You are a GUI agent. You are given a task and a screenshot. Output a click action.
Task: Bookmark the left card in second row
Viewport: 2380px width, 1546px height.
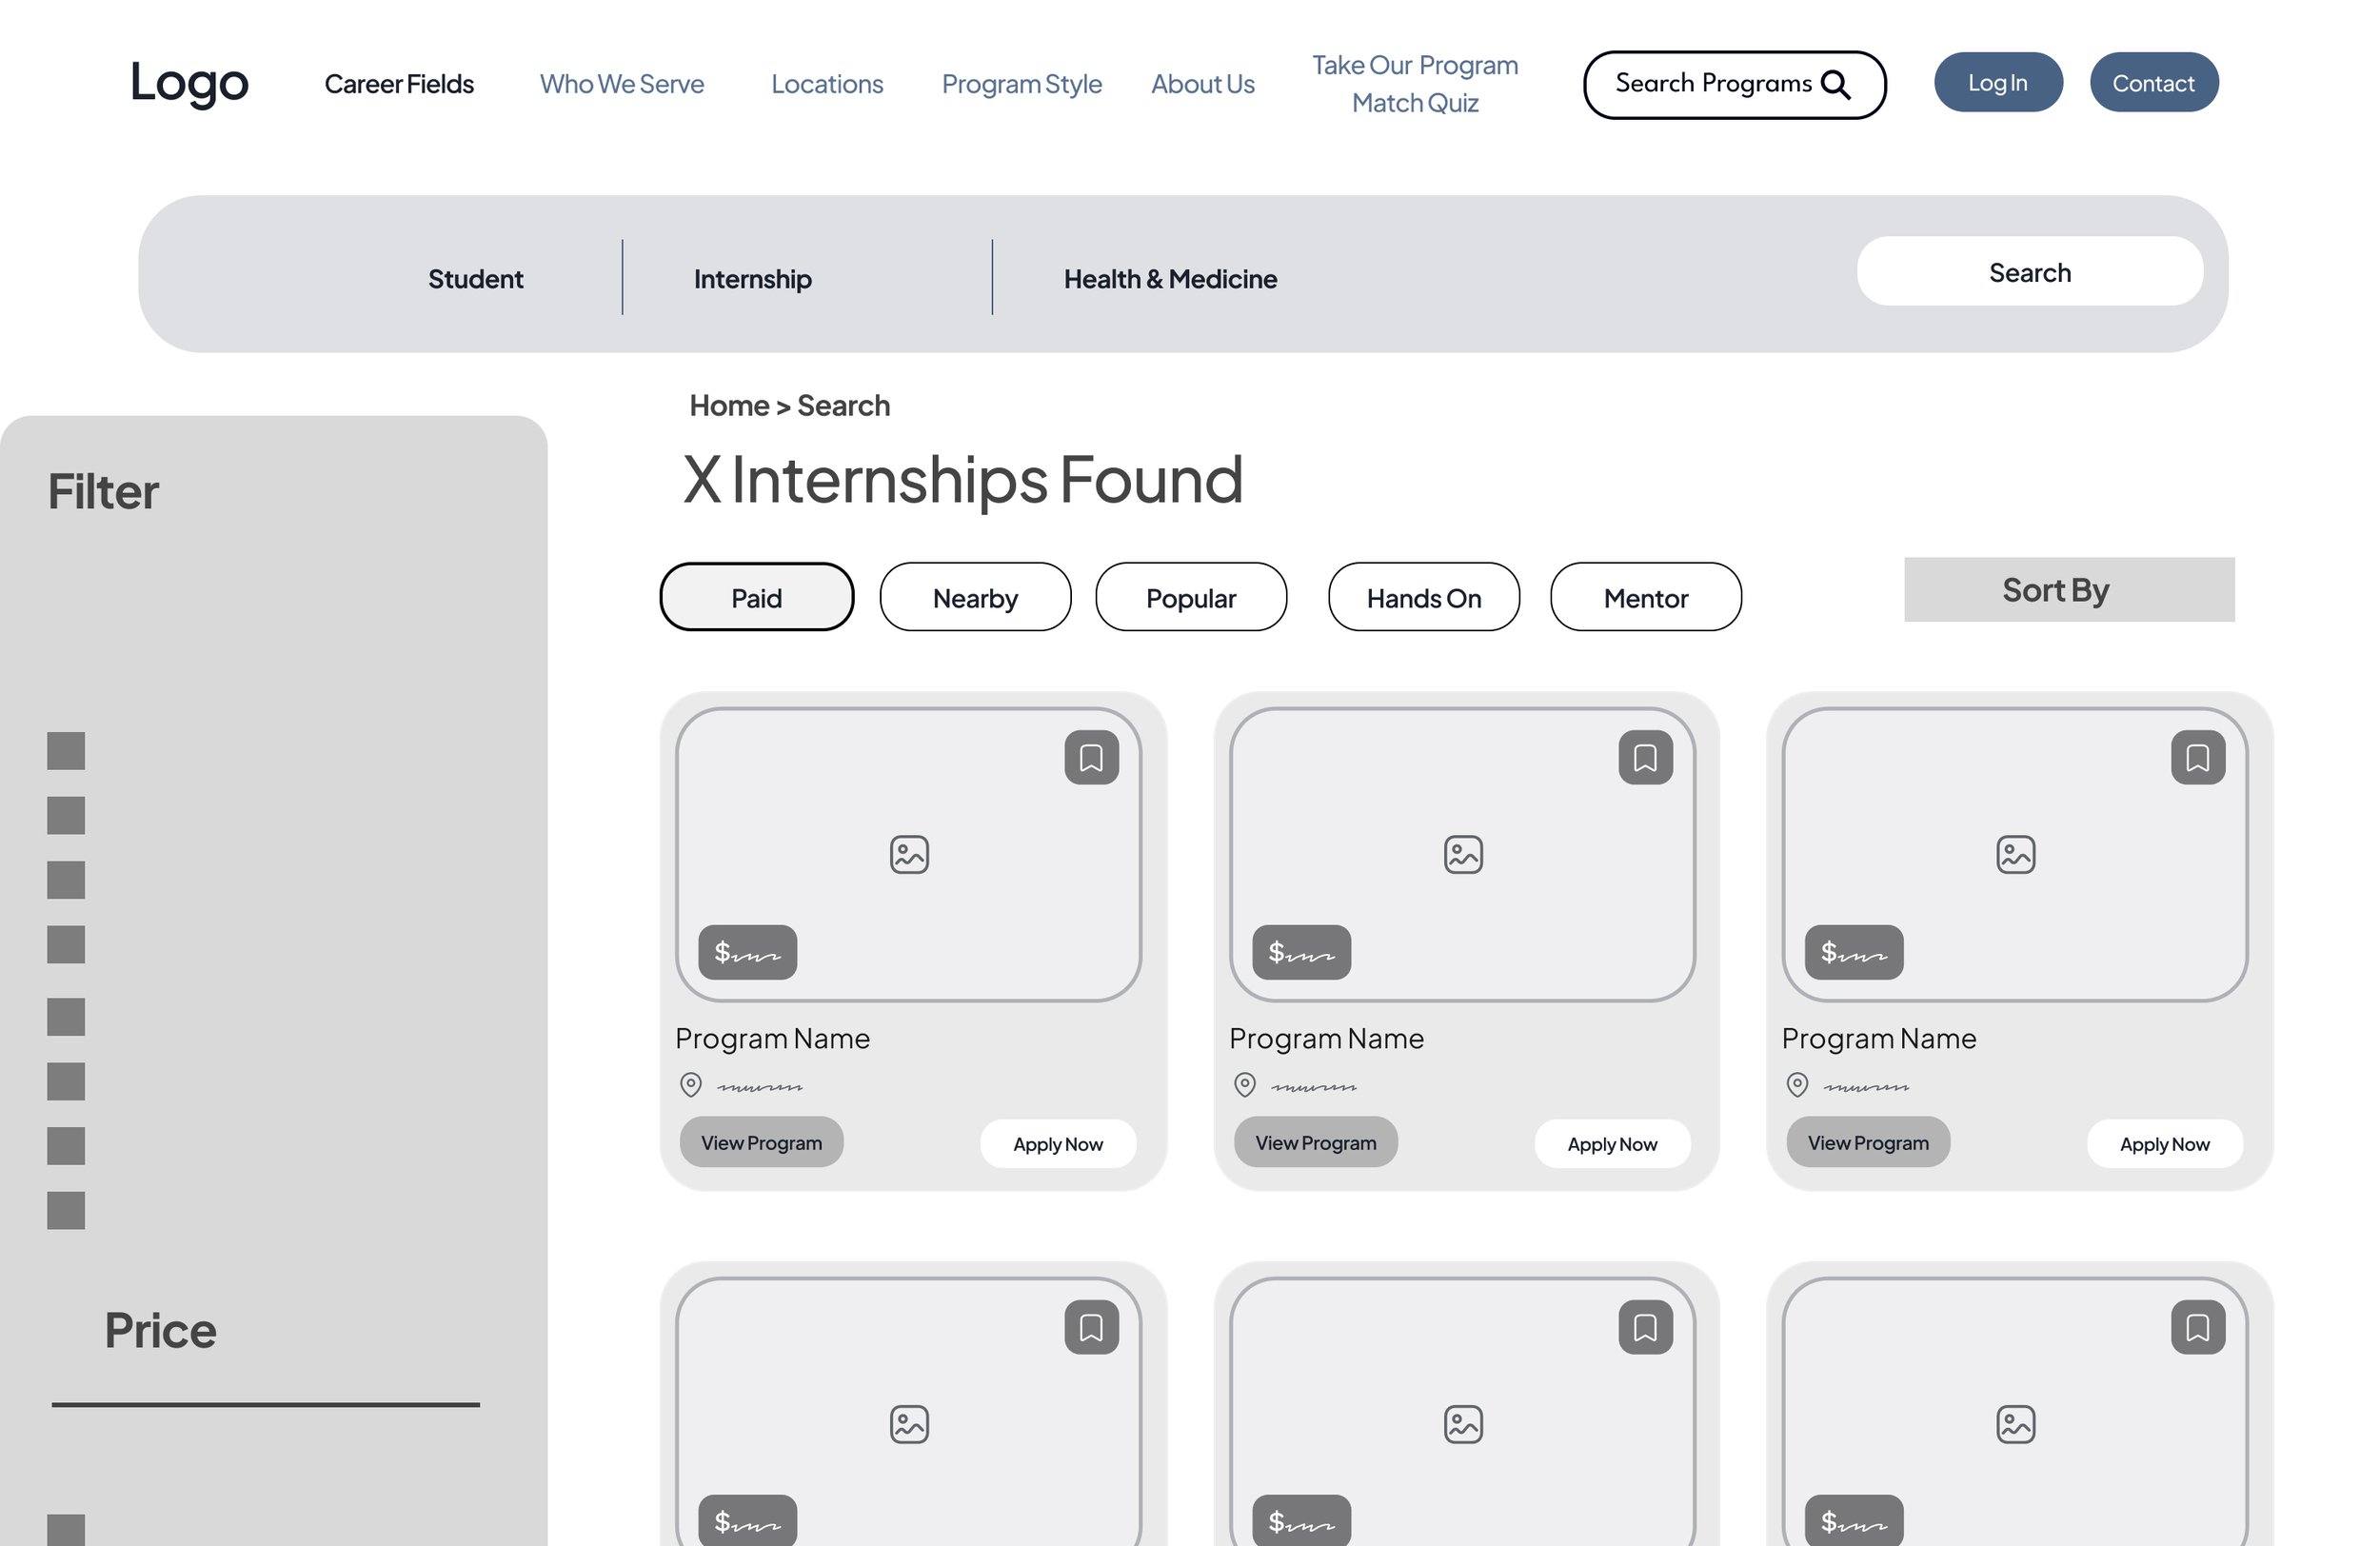pyautogui.click(x=1091, y=1327)
